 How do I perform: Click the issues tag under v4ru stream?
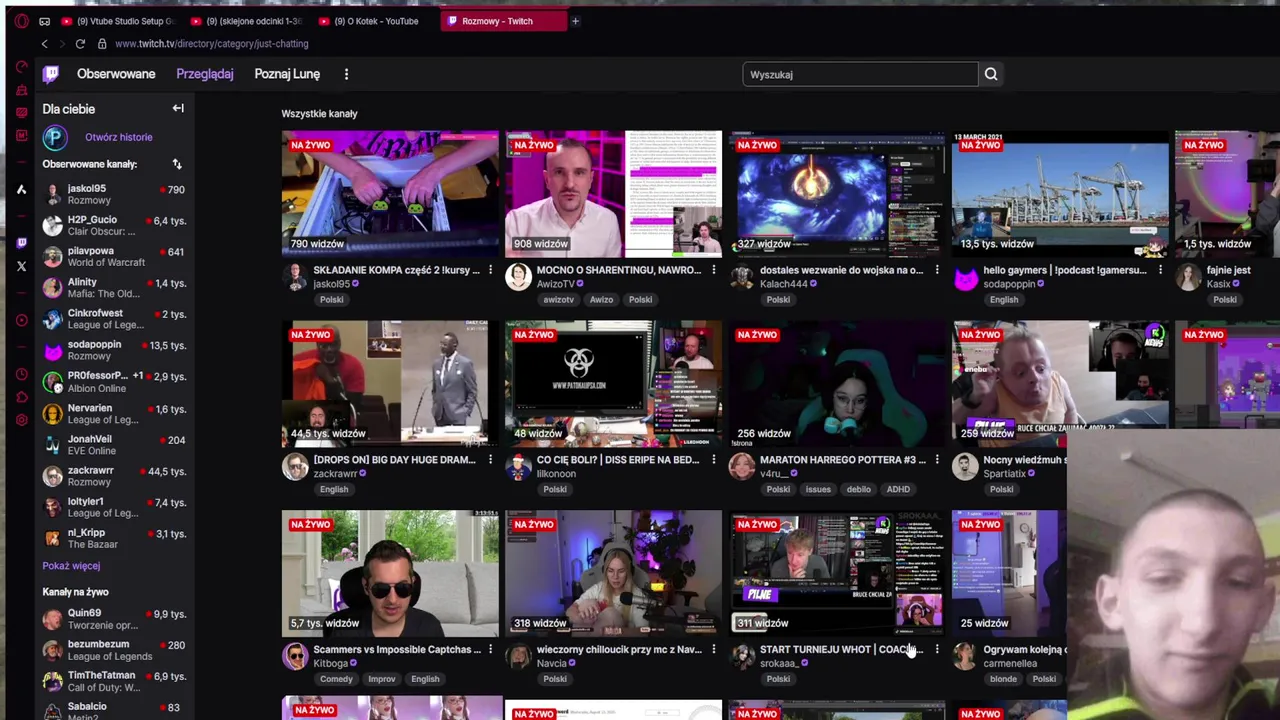click(818, 489)
